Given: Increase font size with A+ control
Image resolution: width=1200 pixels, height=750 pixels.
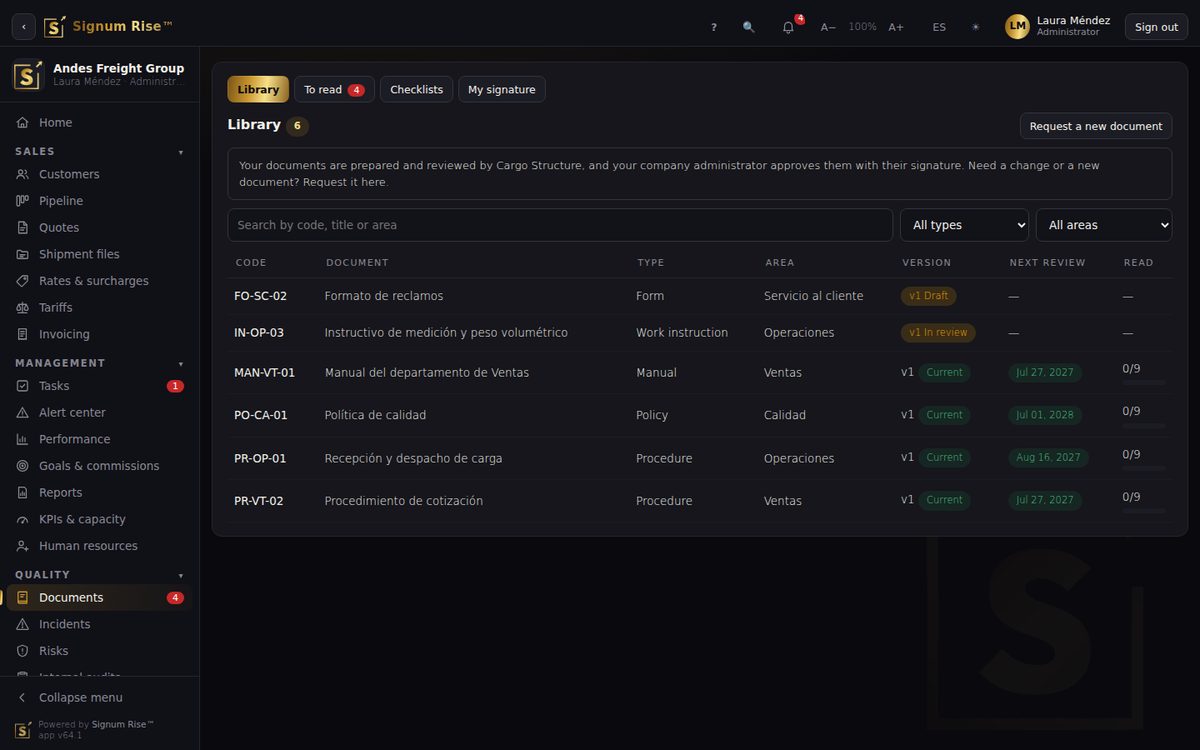Looking at the screenshot, I should click(x=896, y=27).
